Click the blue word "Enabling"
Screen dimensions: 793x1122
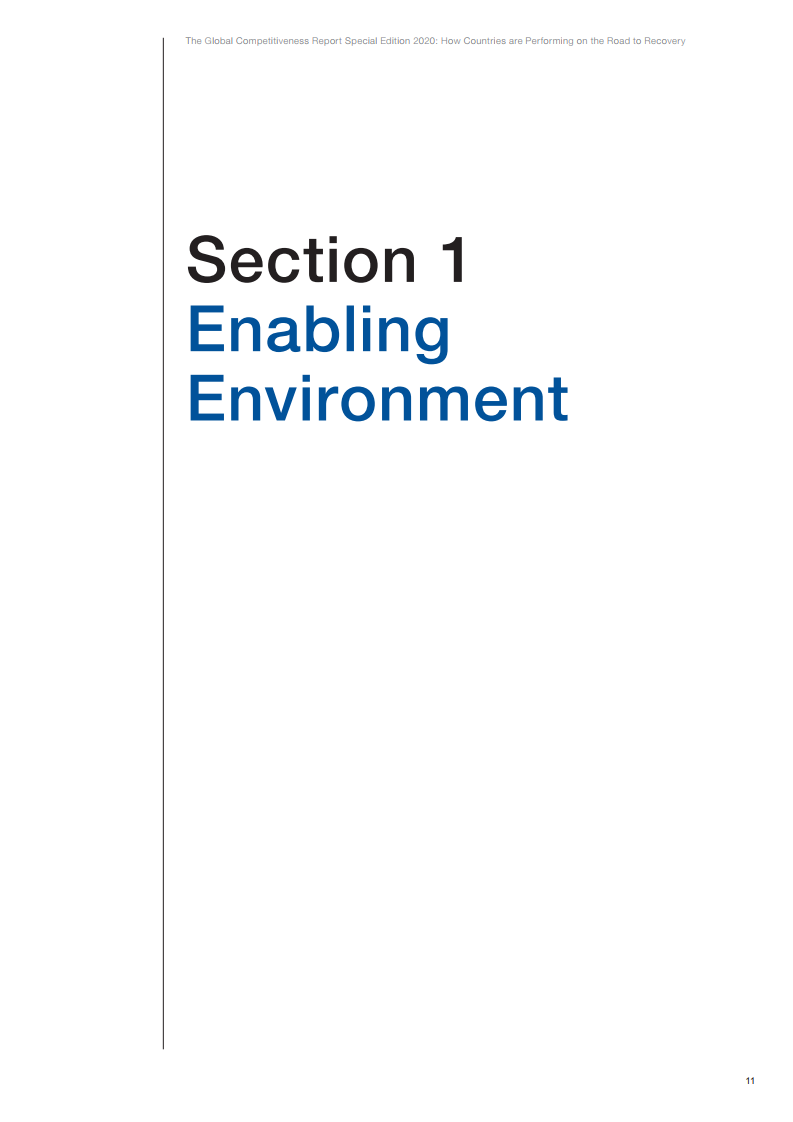point(318,332)
